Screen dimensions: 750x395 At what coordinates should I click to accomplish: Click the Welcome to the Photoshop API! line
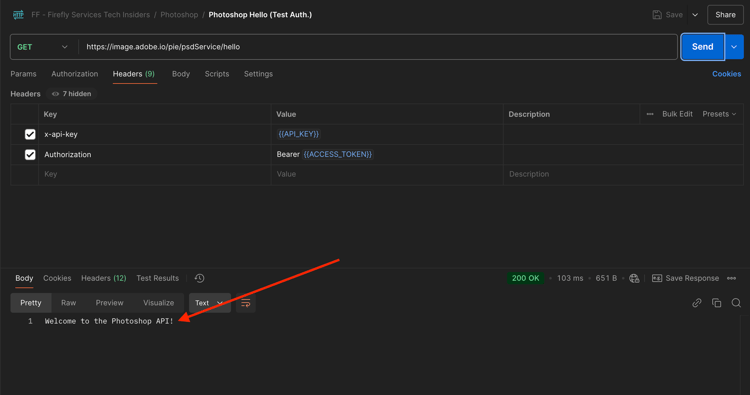(x=109, y=321)
